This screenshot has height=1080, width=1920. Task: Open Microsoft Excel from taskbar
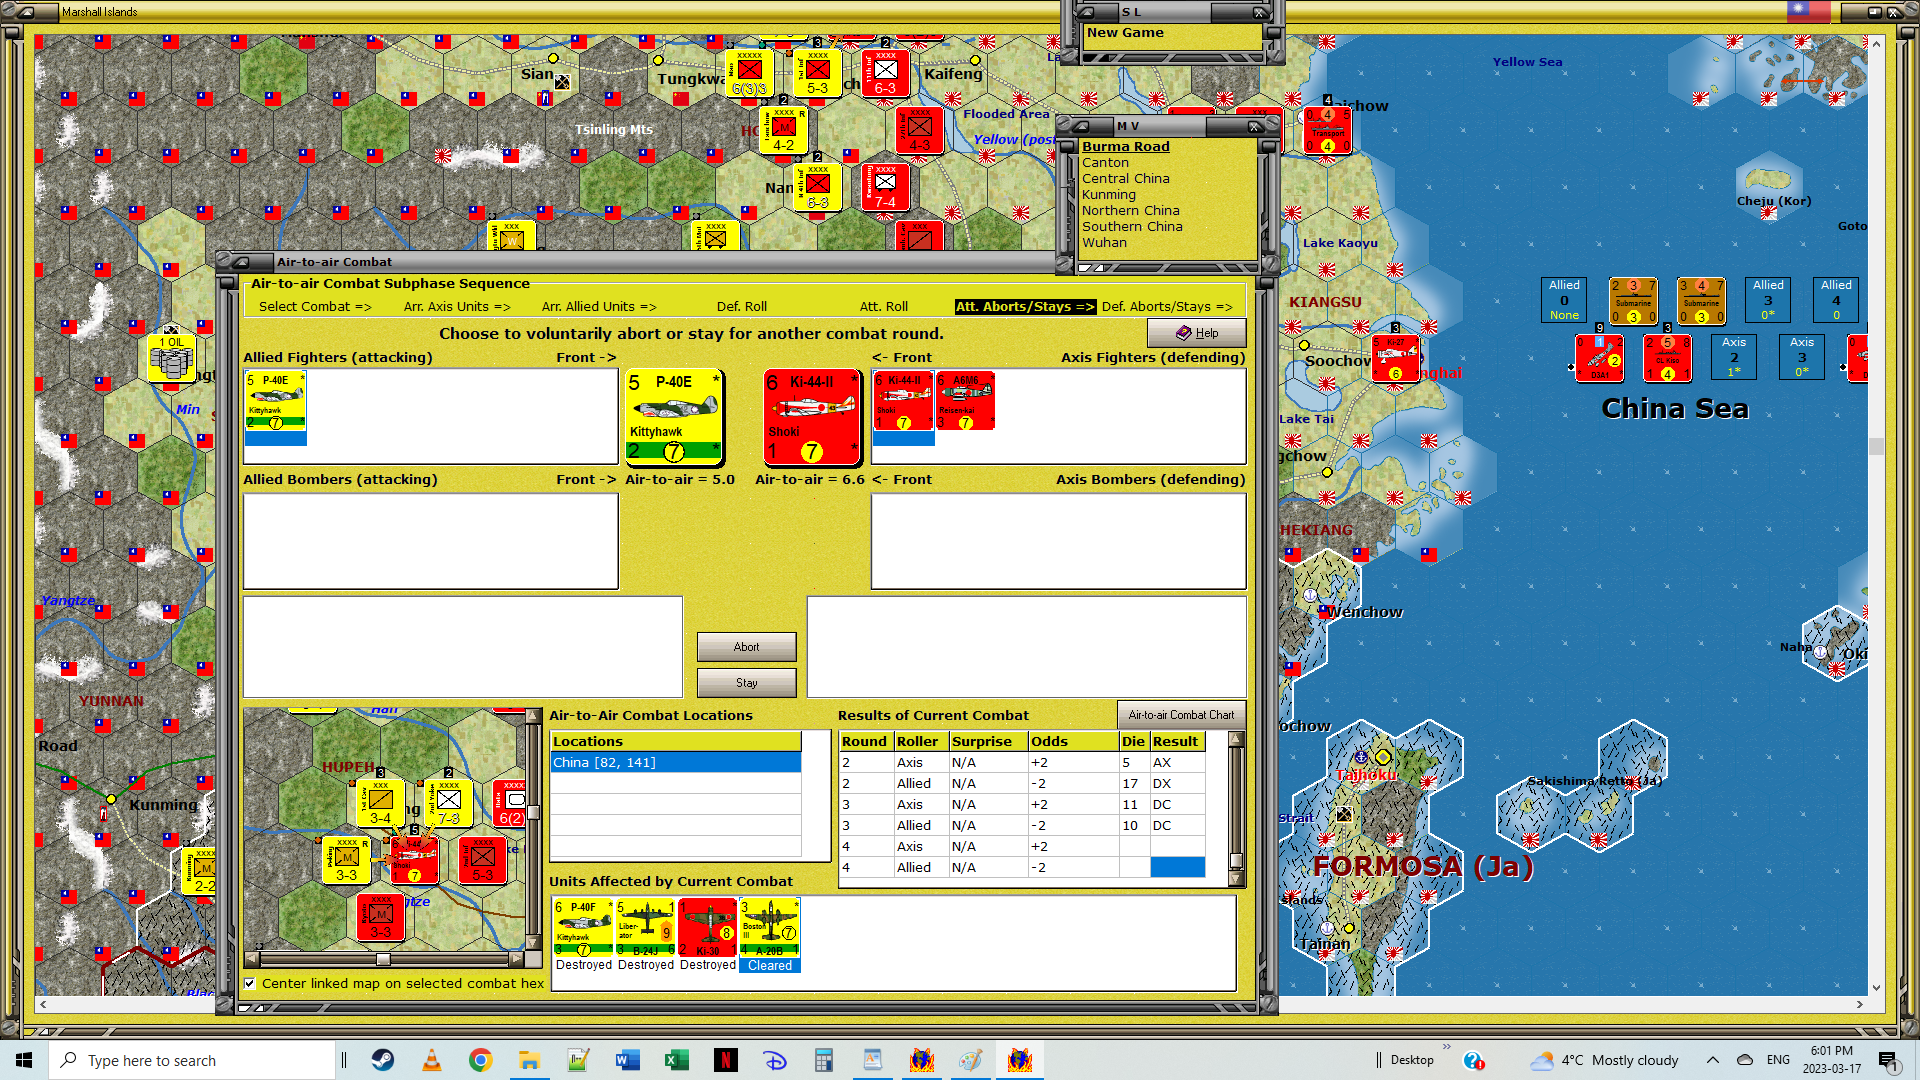(677, 1060)
